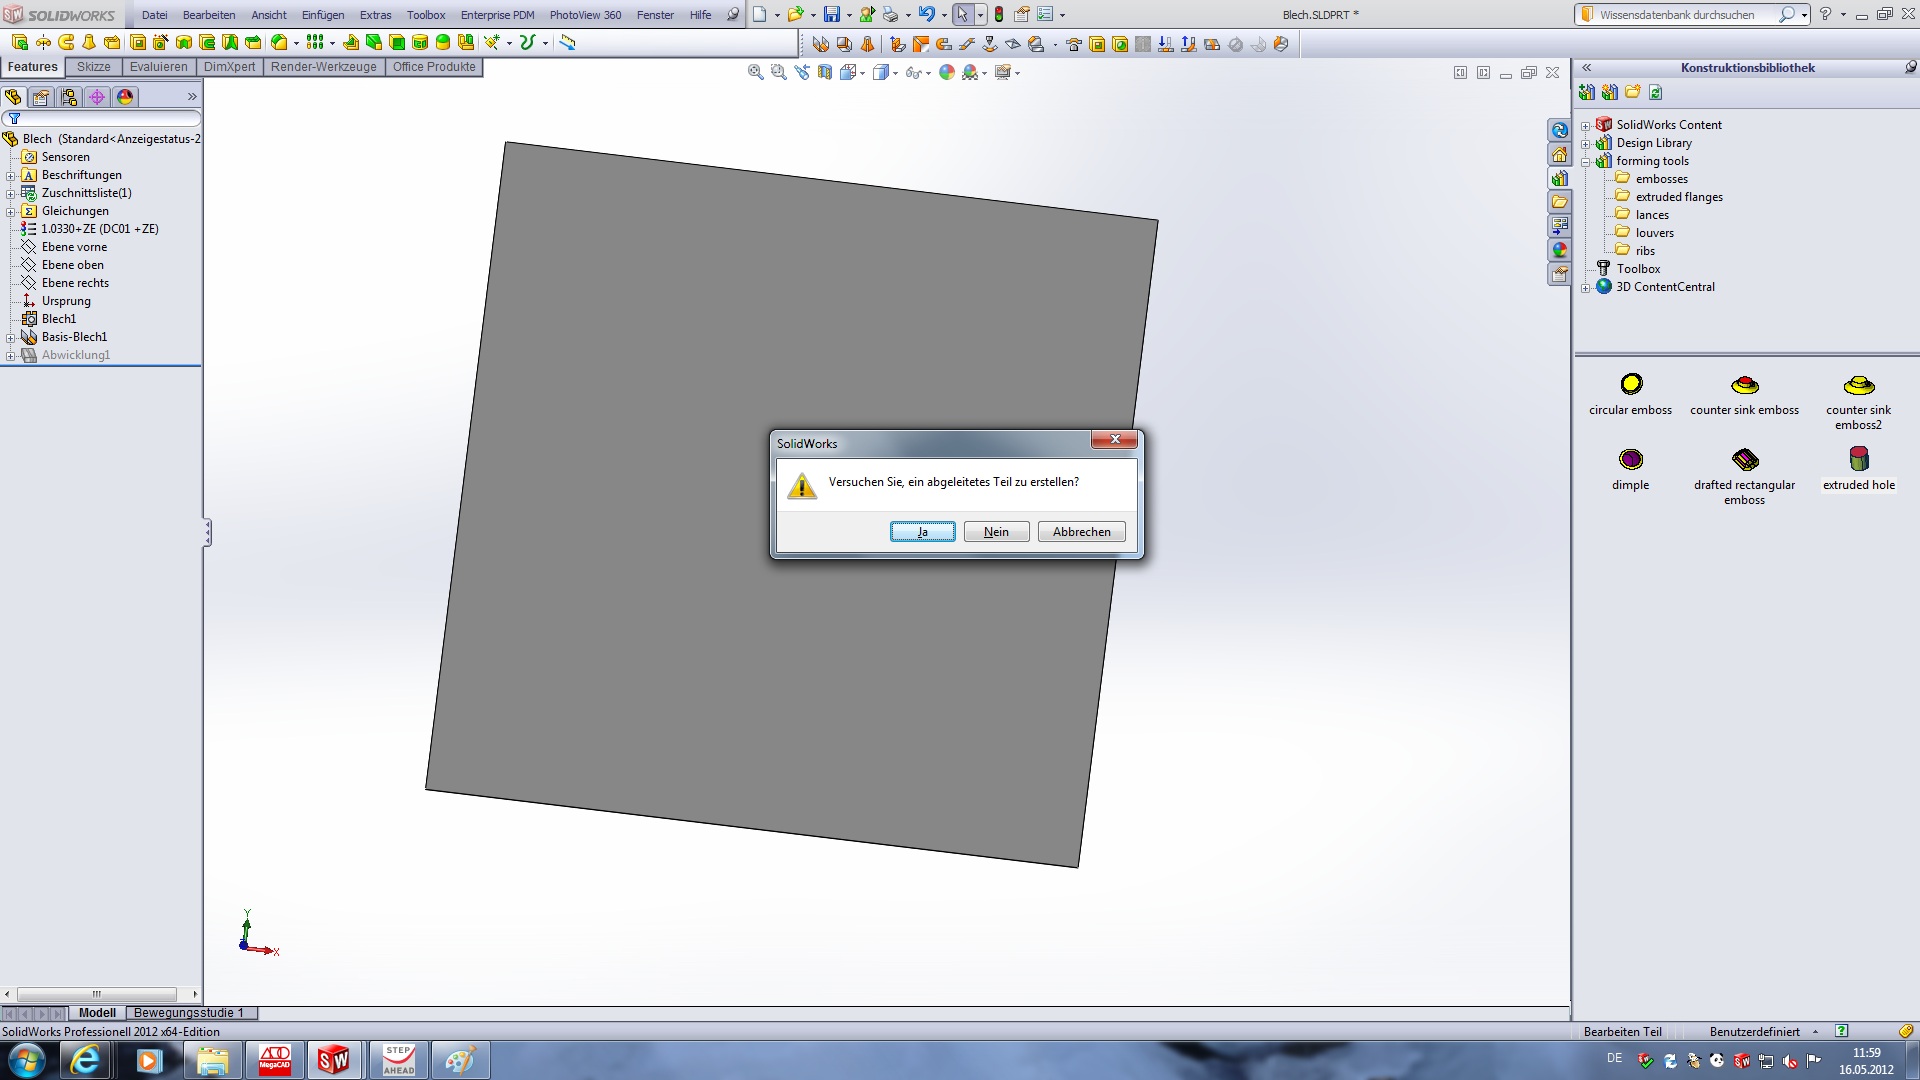Click the New document icon
This screenshot has width=1920, height=1080.
760,15
